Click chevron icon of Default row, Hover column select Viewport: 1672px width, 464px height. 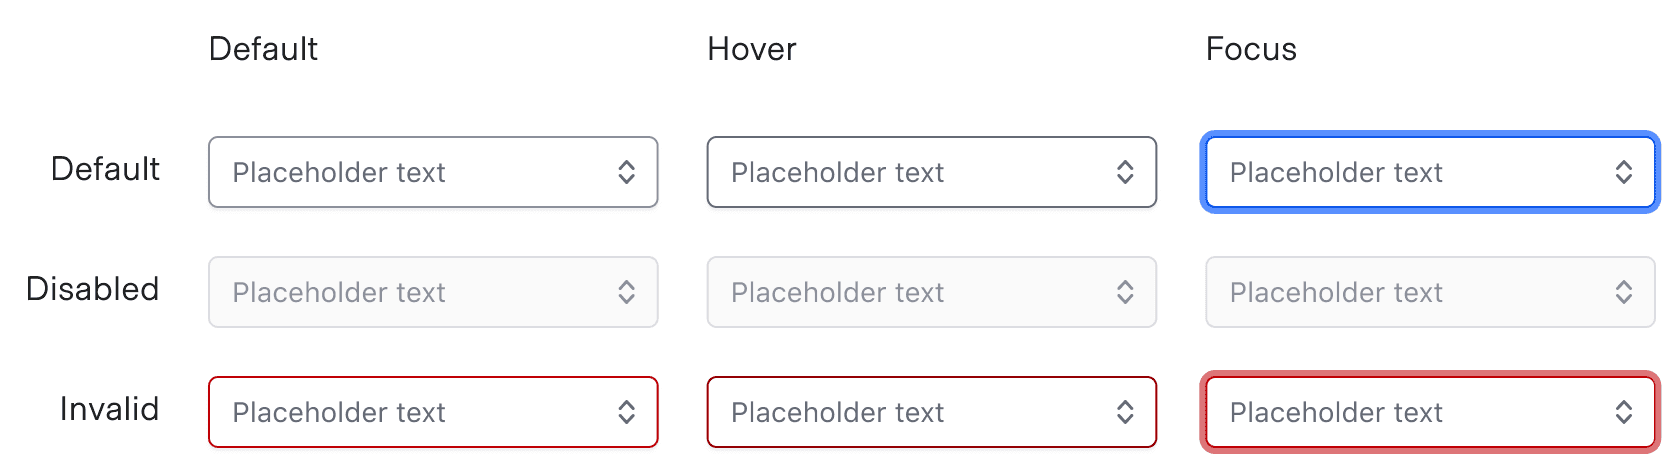[1125, 172]
